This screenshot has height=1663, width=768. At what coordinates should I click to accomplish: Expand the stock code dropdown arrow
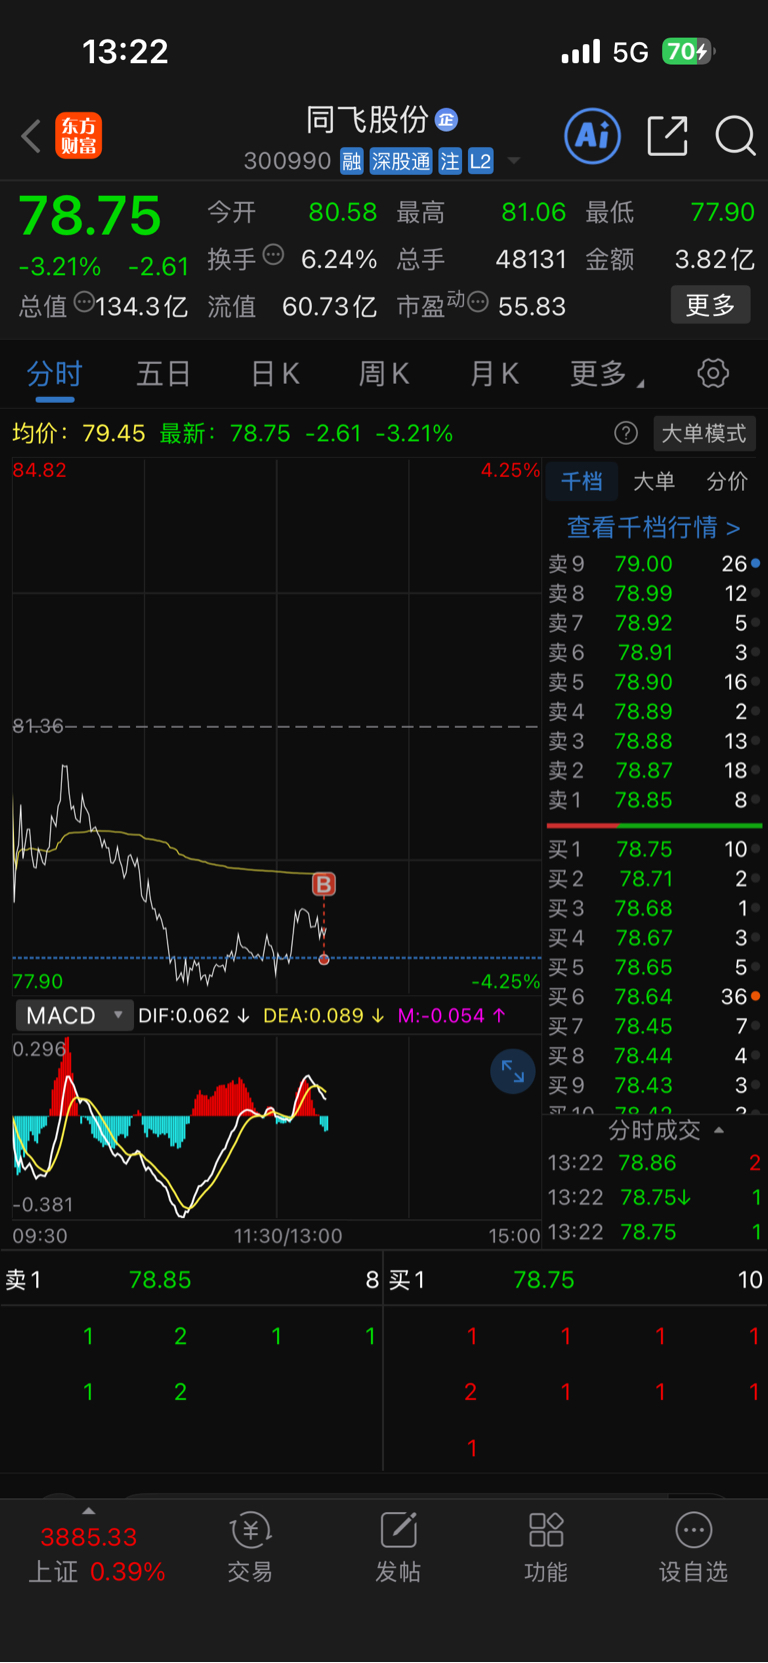(514, 161)
